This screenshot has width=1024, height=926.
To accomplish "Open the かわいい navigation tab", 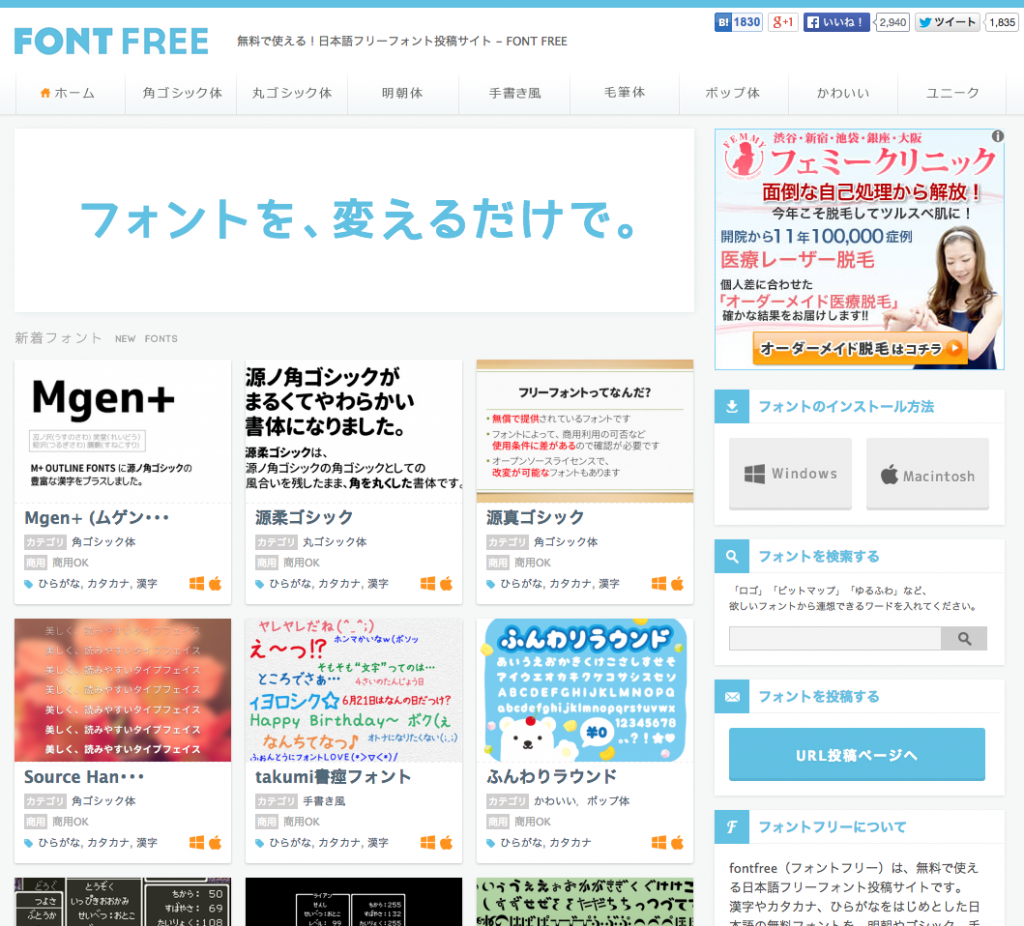I will click(x=843, y=93).
